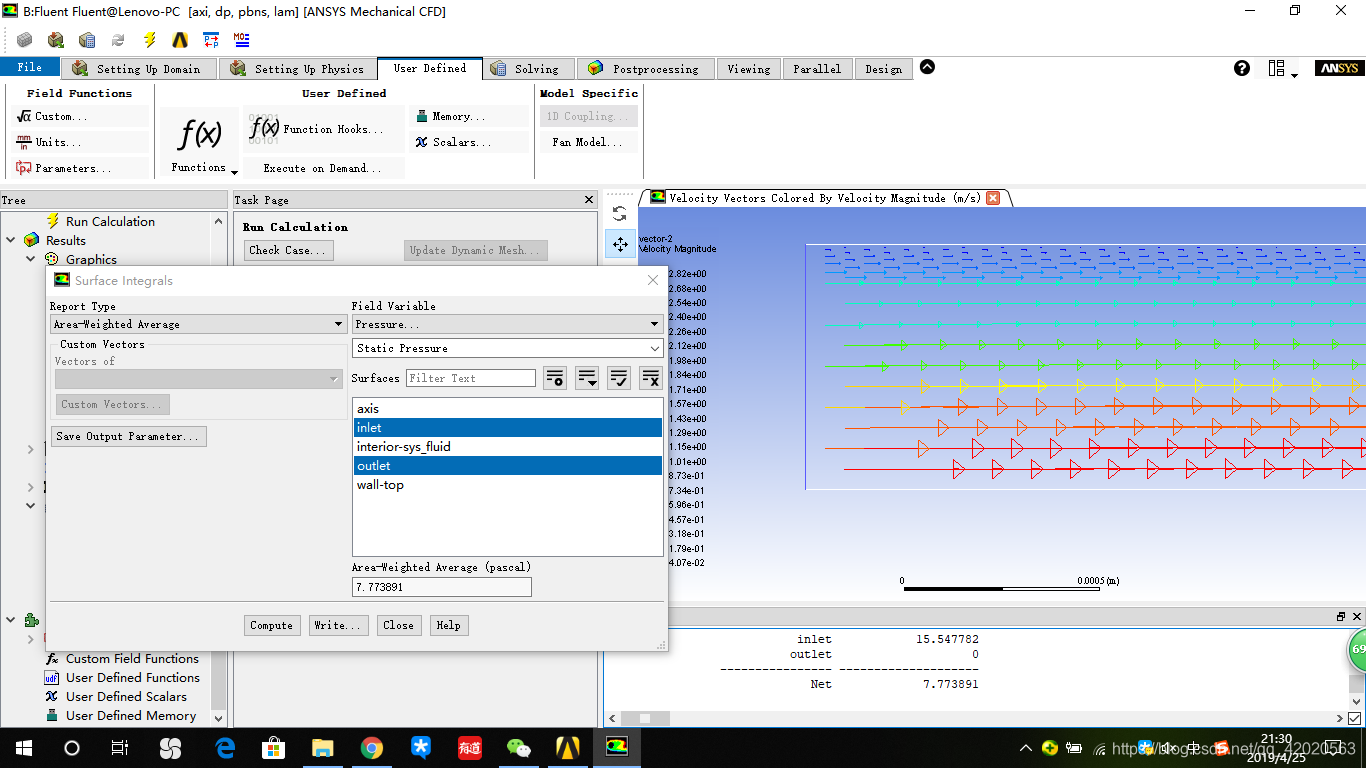Open the Viewing tab
The image size is (1366, 768).
749,69
